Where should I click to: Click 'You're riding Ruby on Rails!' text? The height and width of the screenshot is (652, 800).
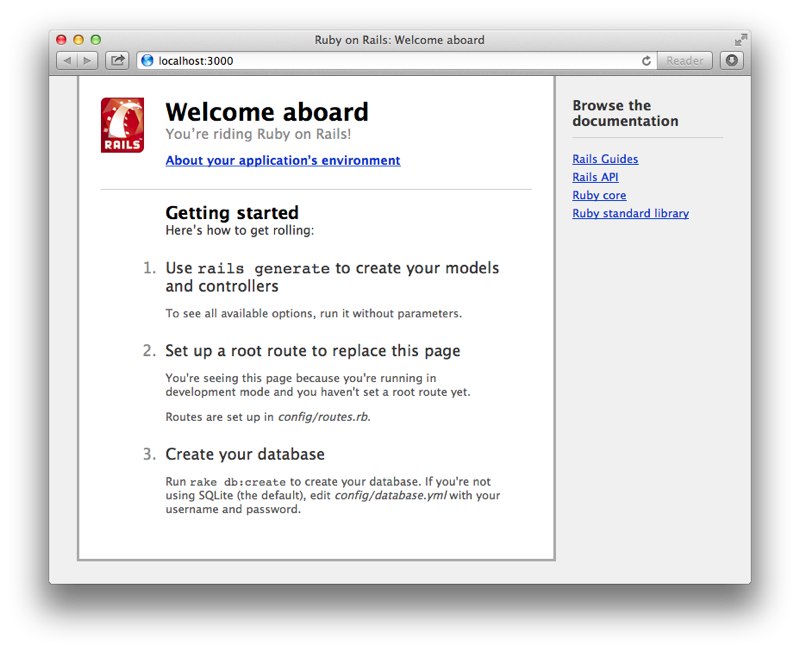tap(258, 134)
